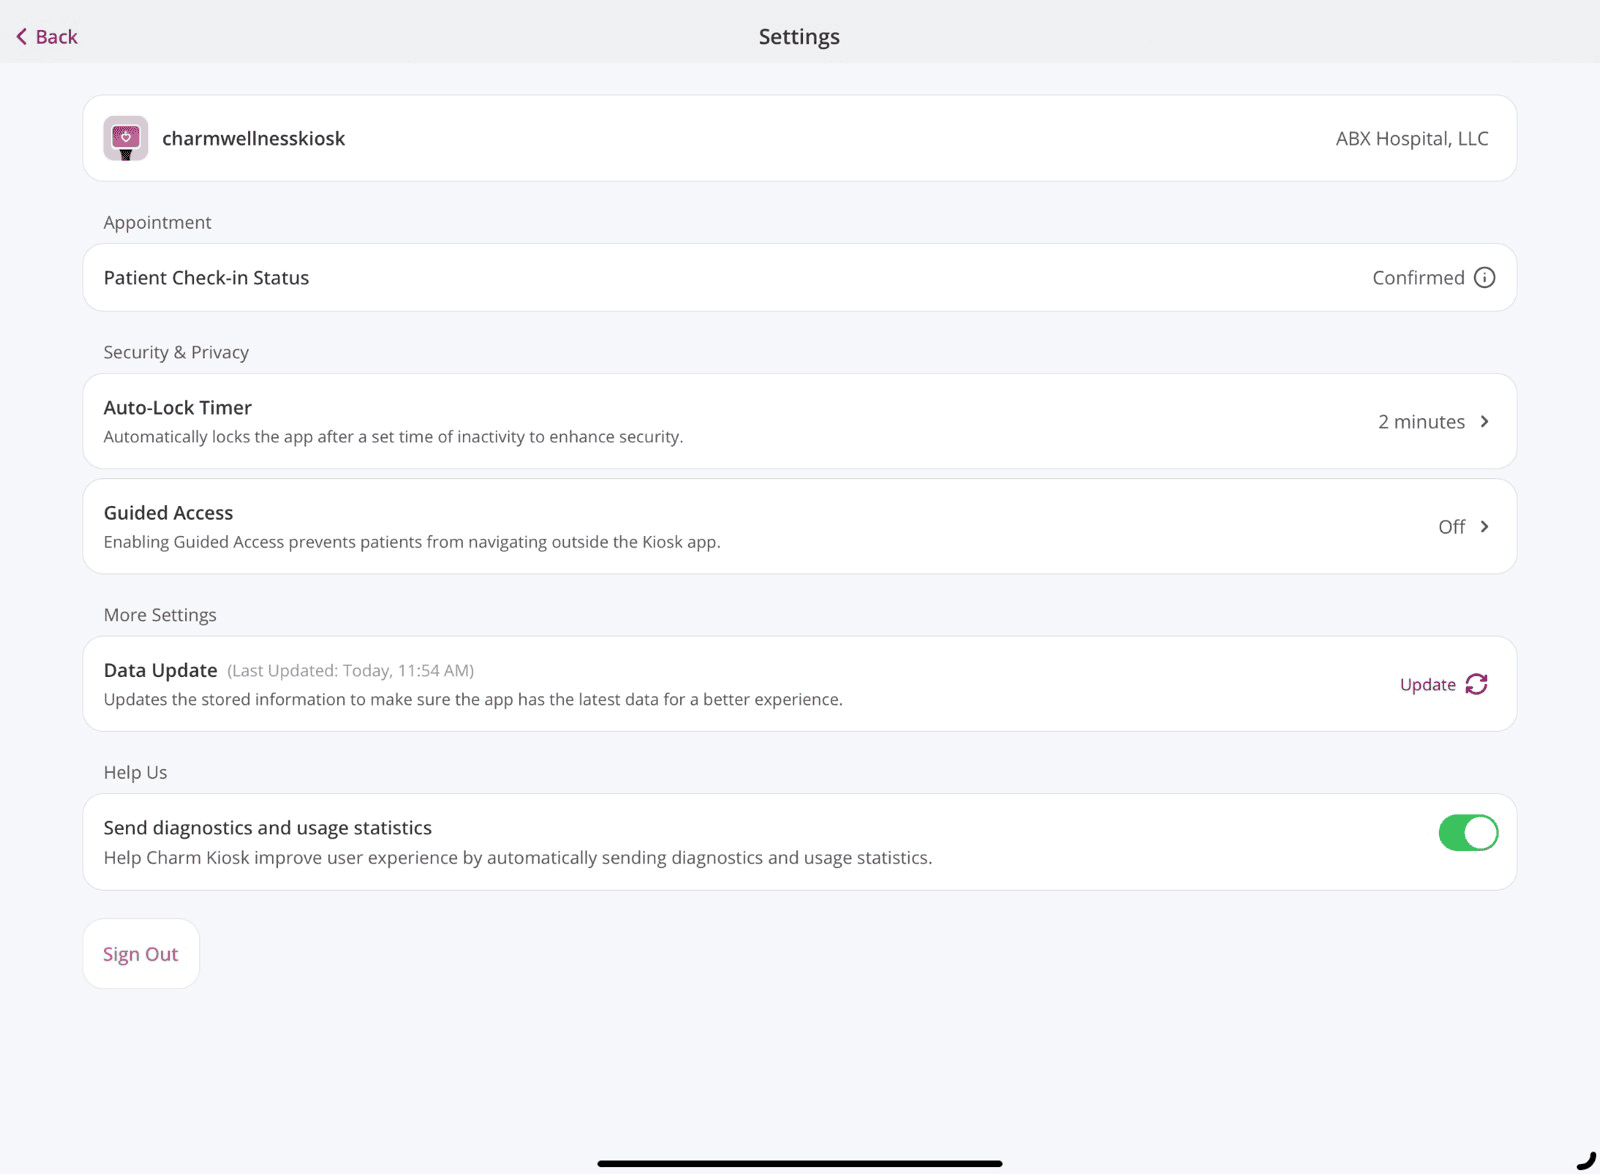Open the Patient Check-in Status info icon
This screenshot has width=1600, height=1174.
1484,278
